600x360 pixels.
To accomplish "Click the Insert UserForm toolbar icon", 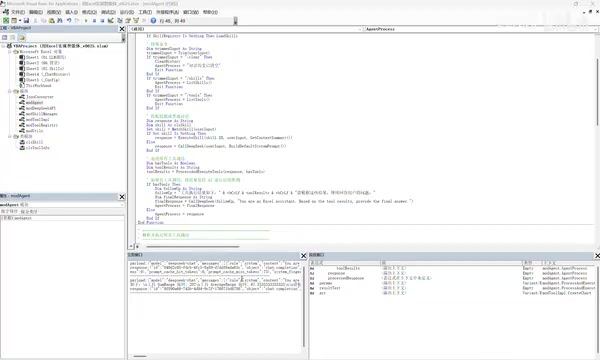I will point(14,21).
